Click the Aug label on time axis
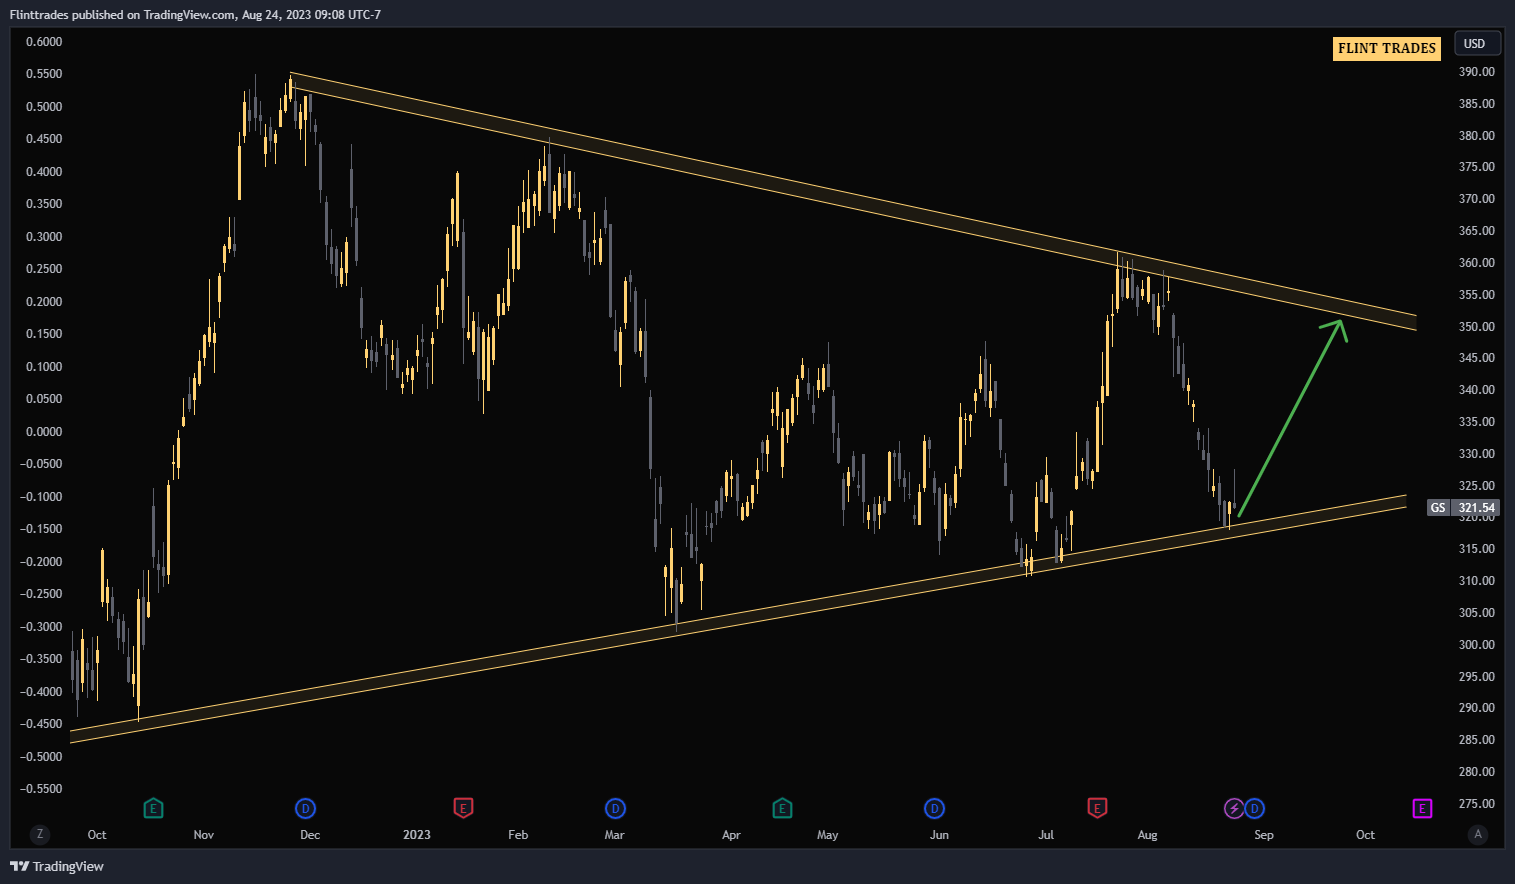 1147,835
